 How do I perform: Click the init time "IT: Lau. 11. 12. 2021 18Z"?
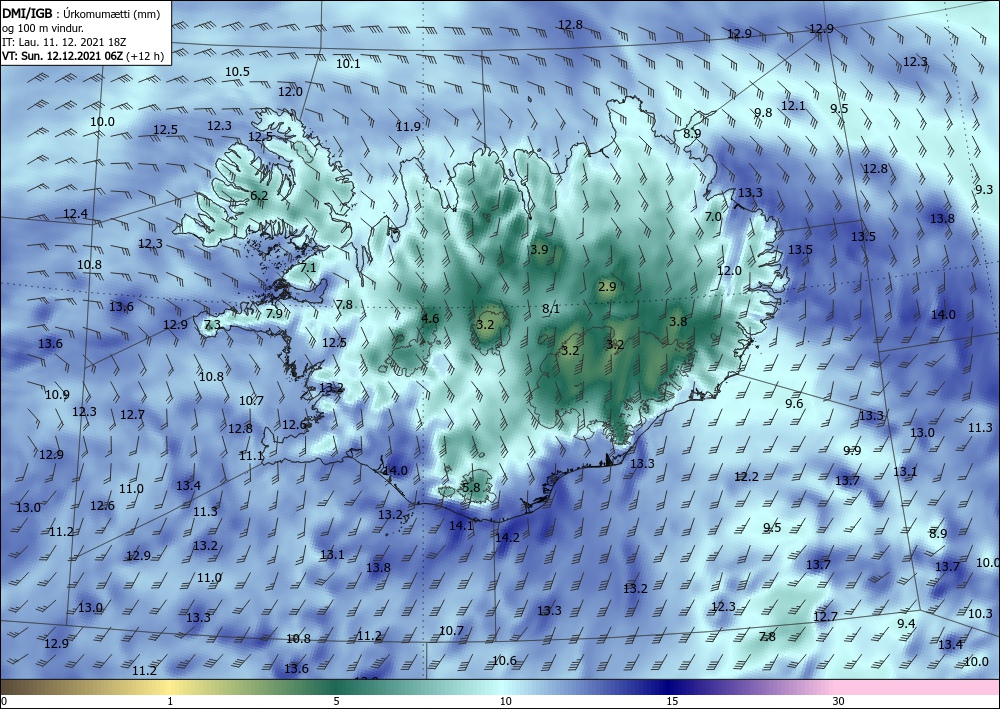point(64,42)
